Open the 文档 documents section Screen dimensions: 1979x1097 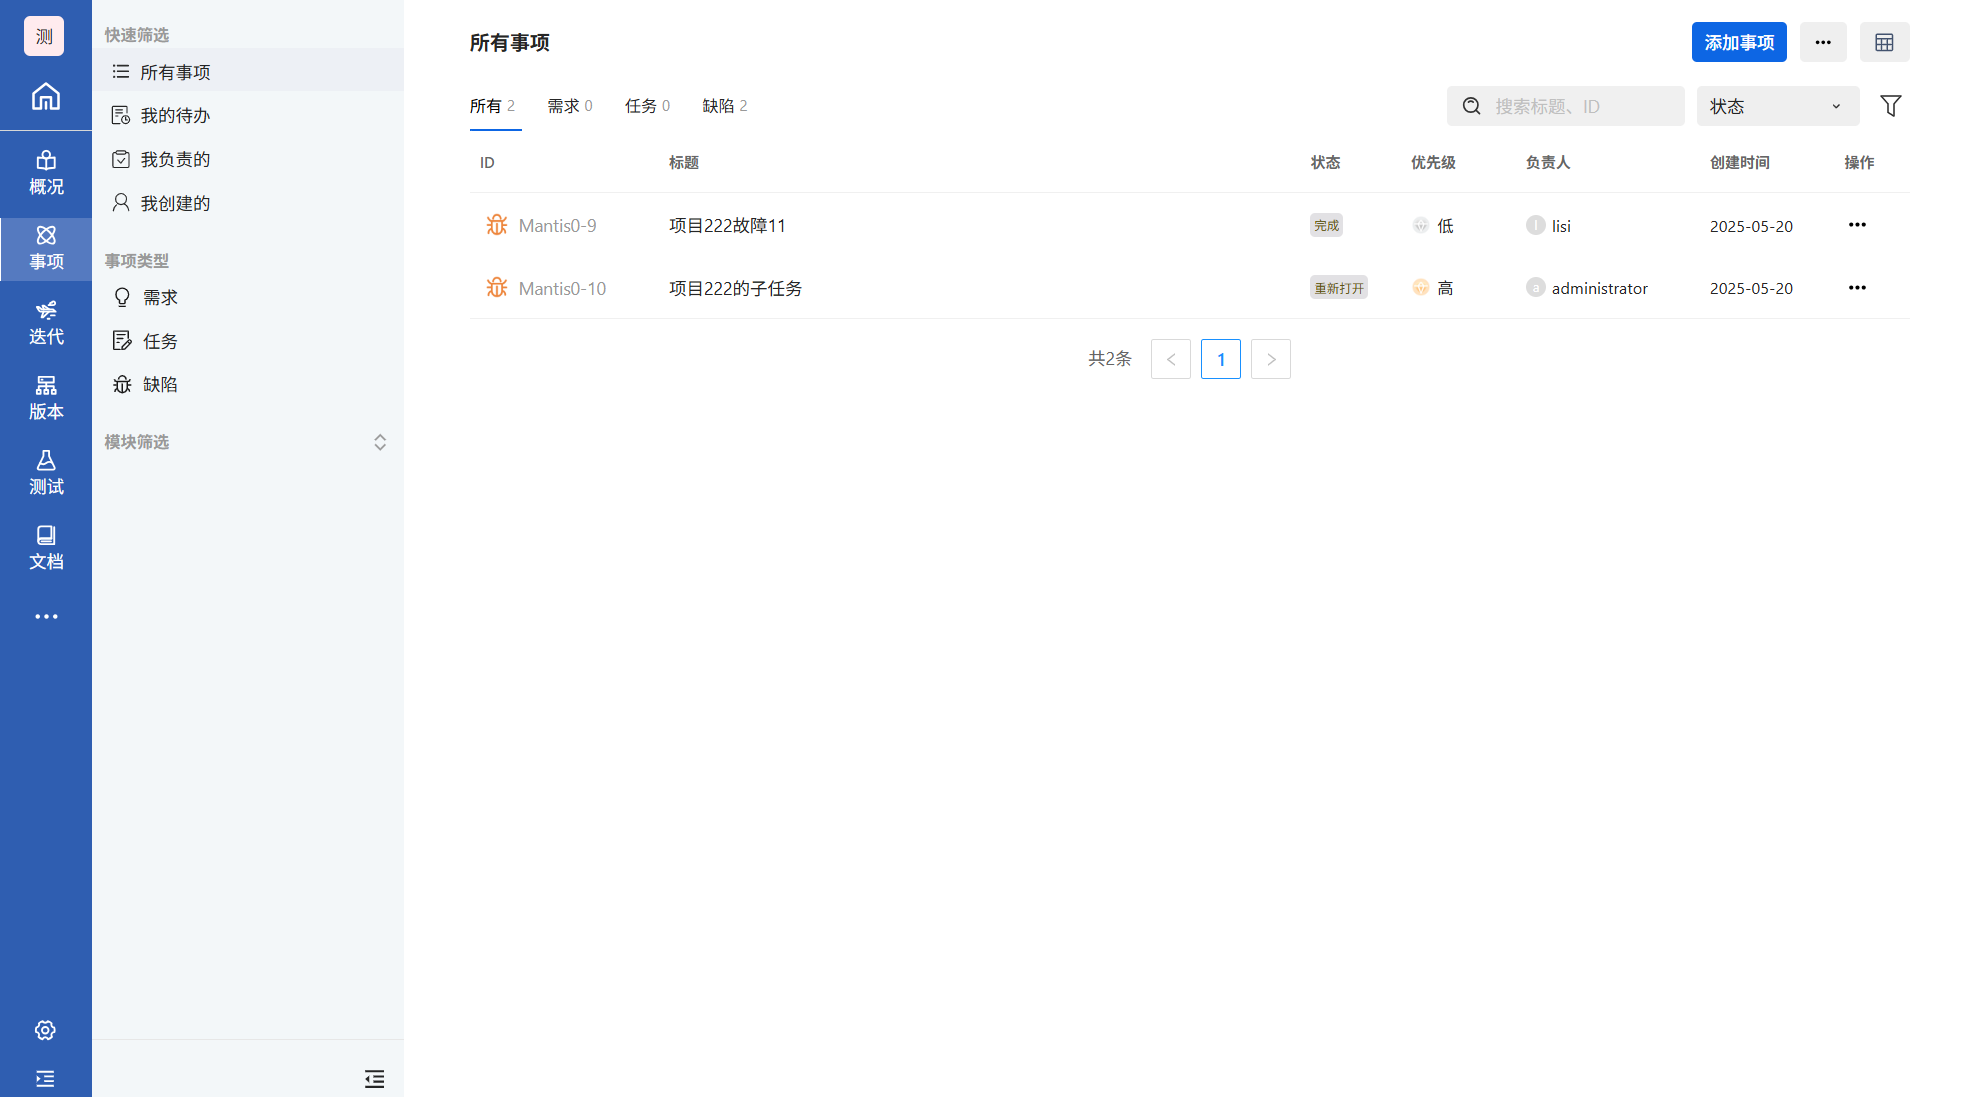coord(46,548)
